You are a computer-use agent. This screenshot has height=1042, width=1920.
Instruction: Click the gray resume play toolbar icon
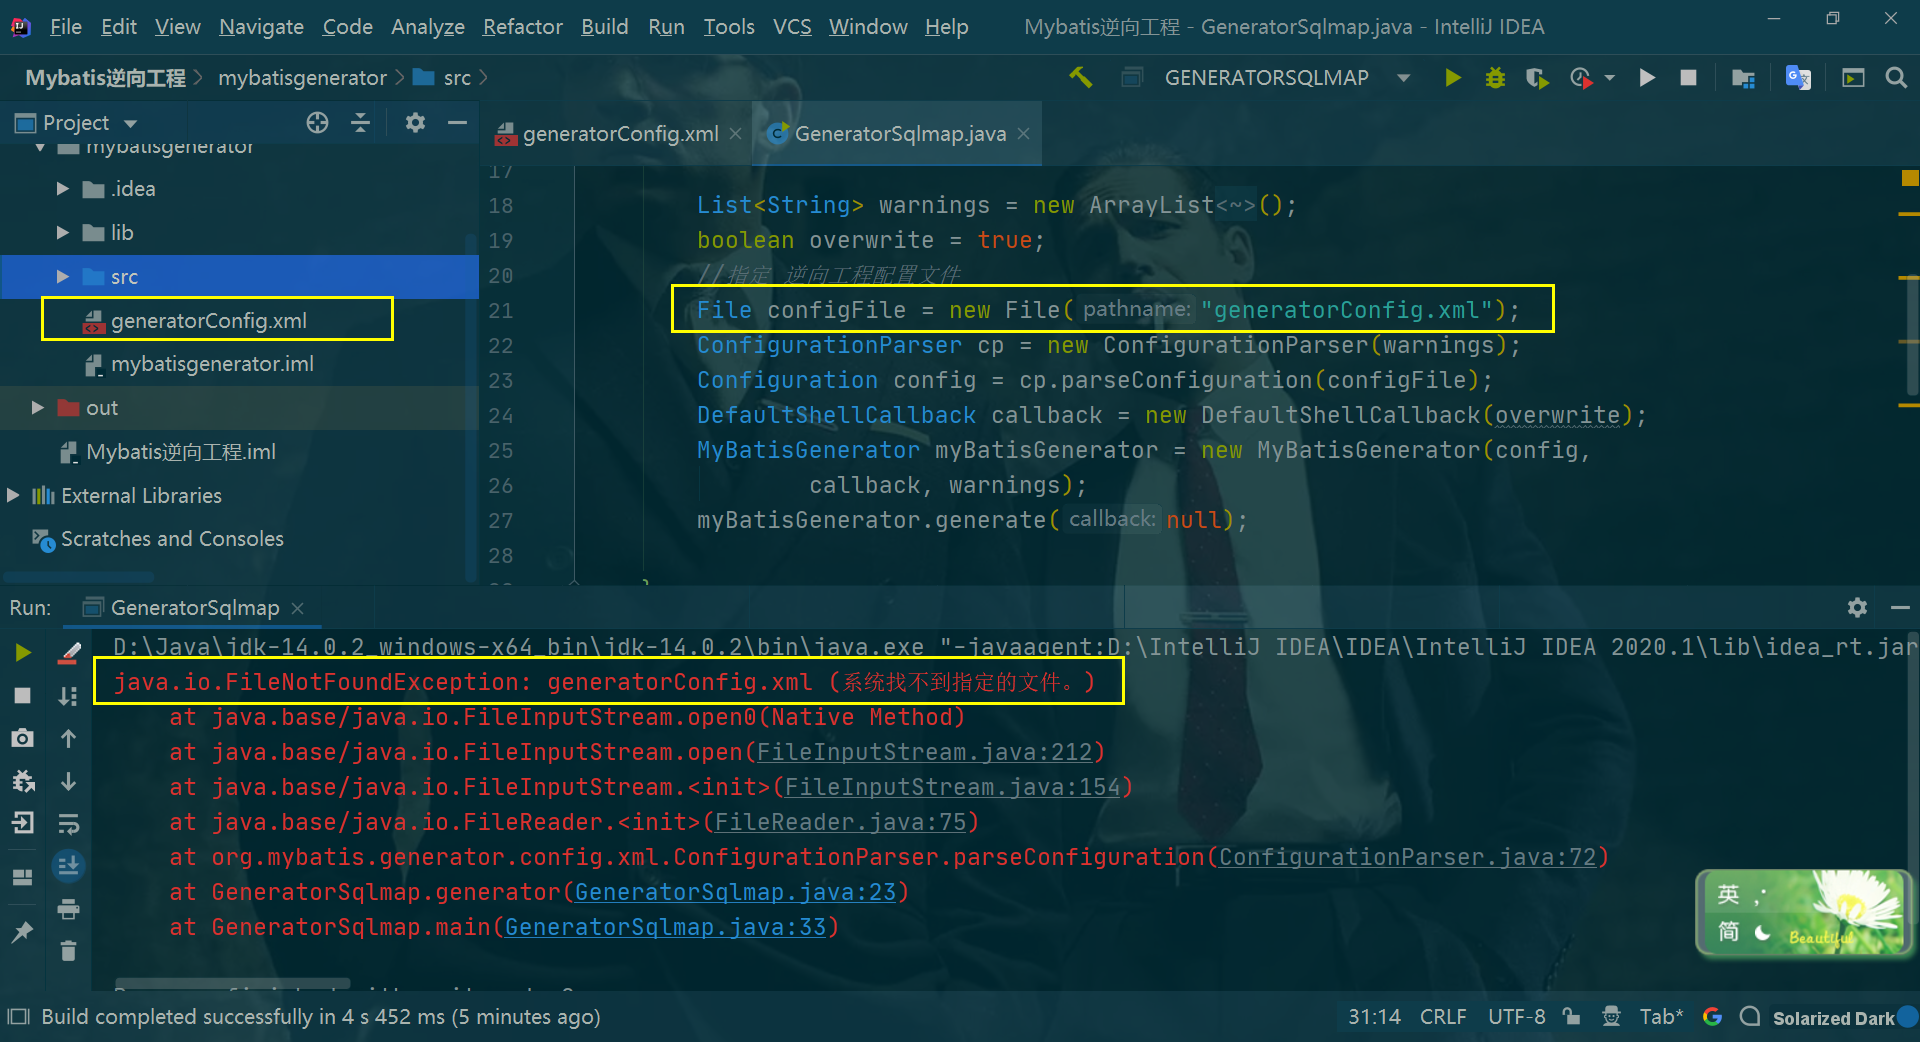[1646, 78]
